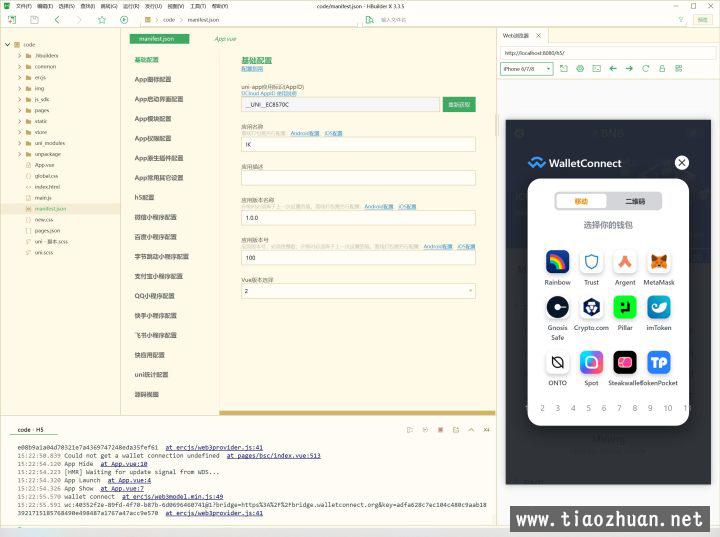Image resolution: width=720 pixels, height=537 pixels.
Task: Select the manifest.json editor tab
Action: pyautogui.click(x=159, y=39)
